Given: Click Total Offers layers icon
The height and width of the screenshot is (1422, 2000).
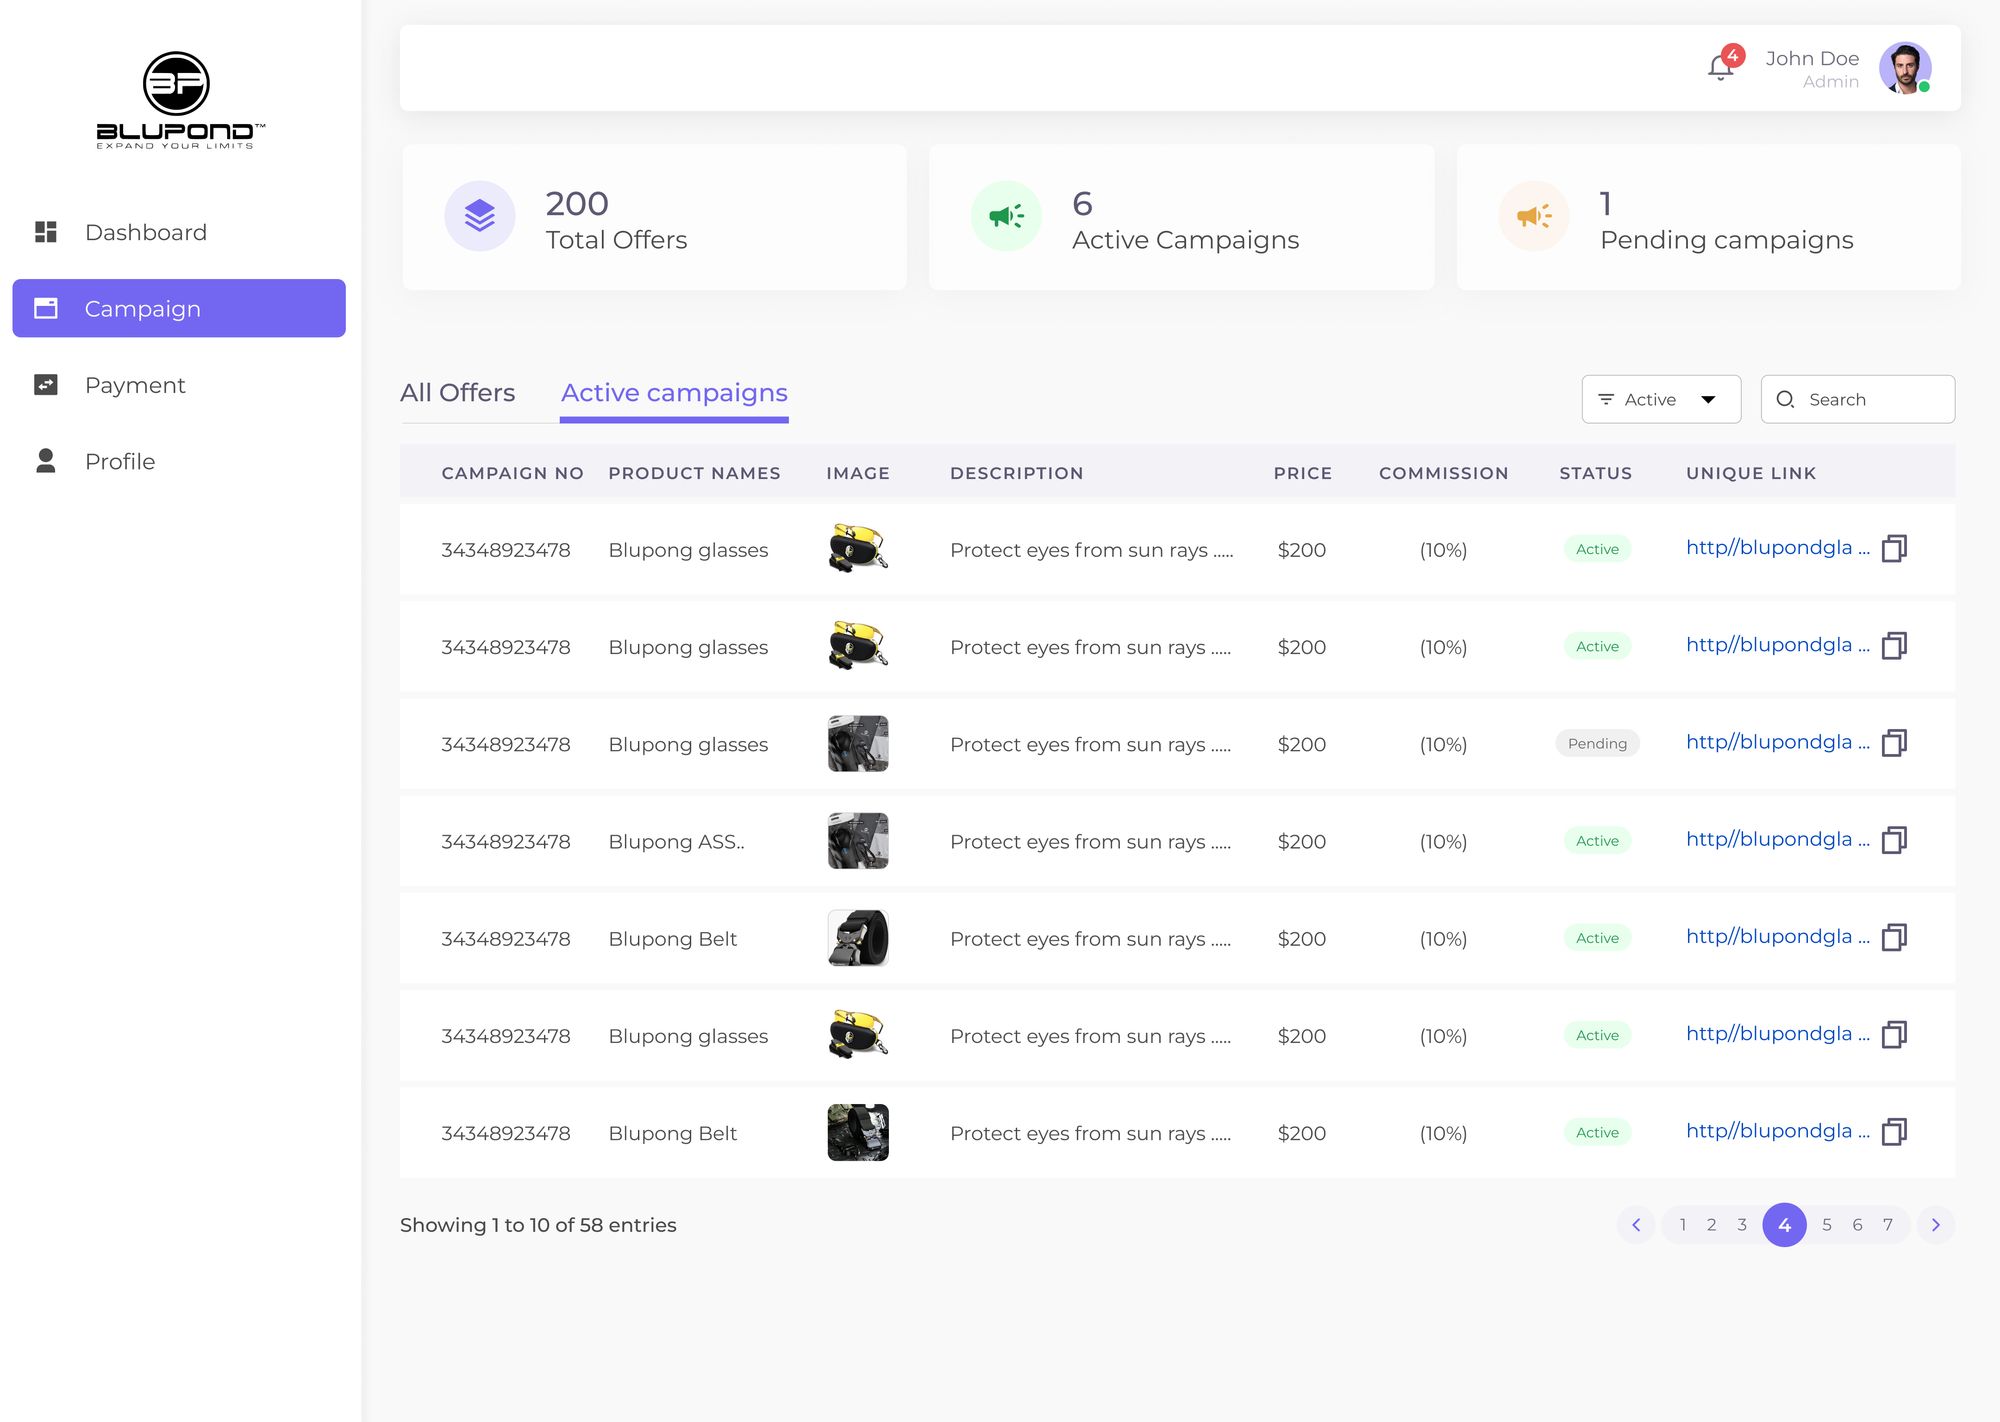Looking at the screenshot, I should (480, 216).
